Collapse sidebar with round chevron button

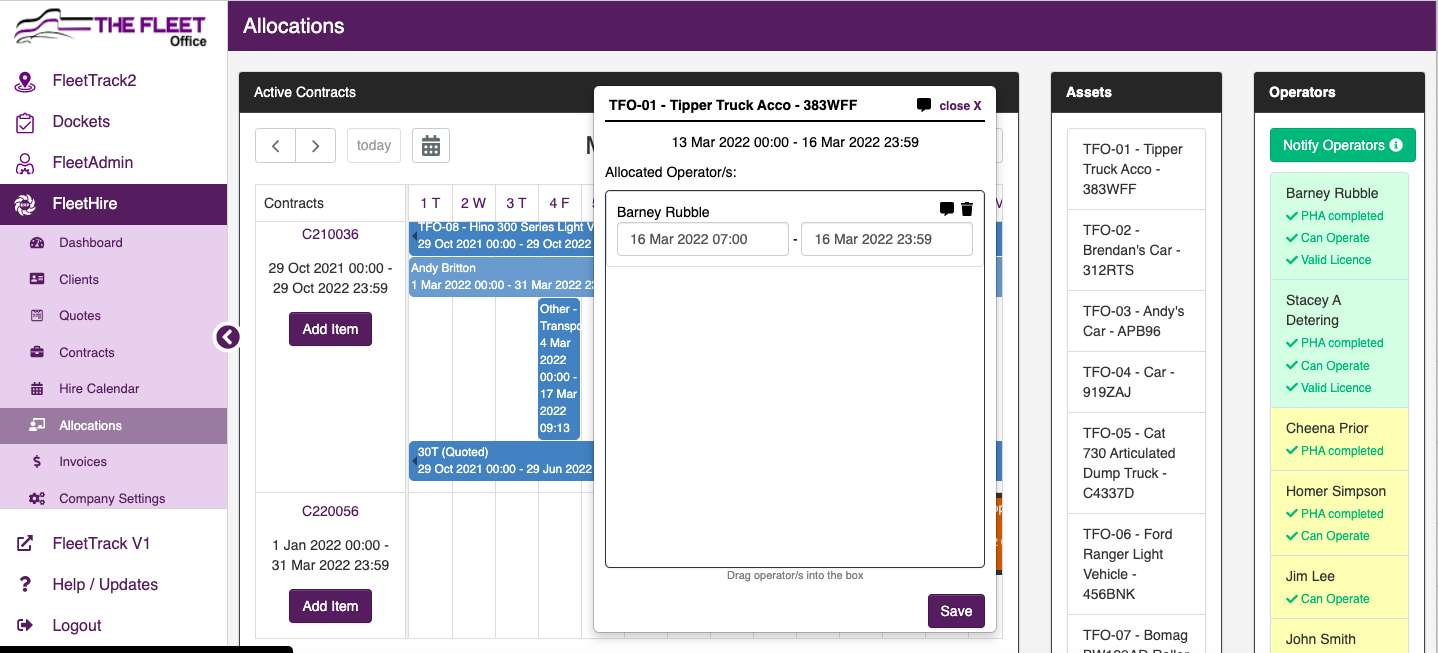[228, 337]
